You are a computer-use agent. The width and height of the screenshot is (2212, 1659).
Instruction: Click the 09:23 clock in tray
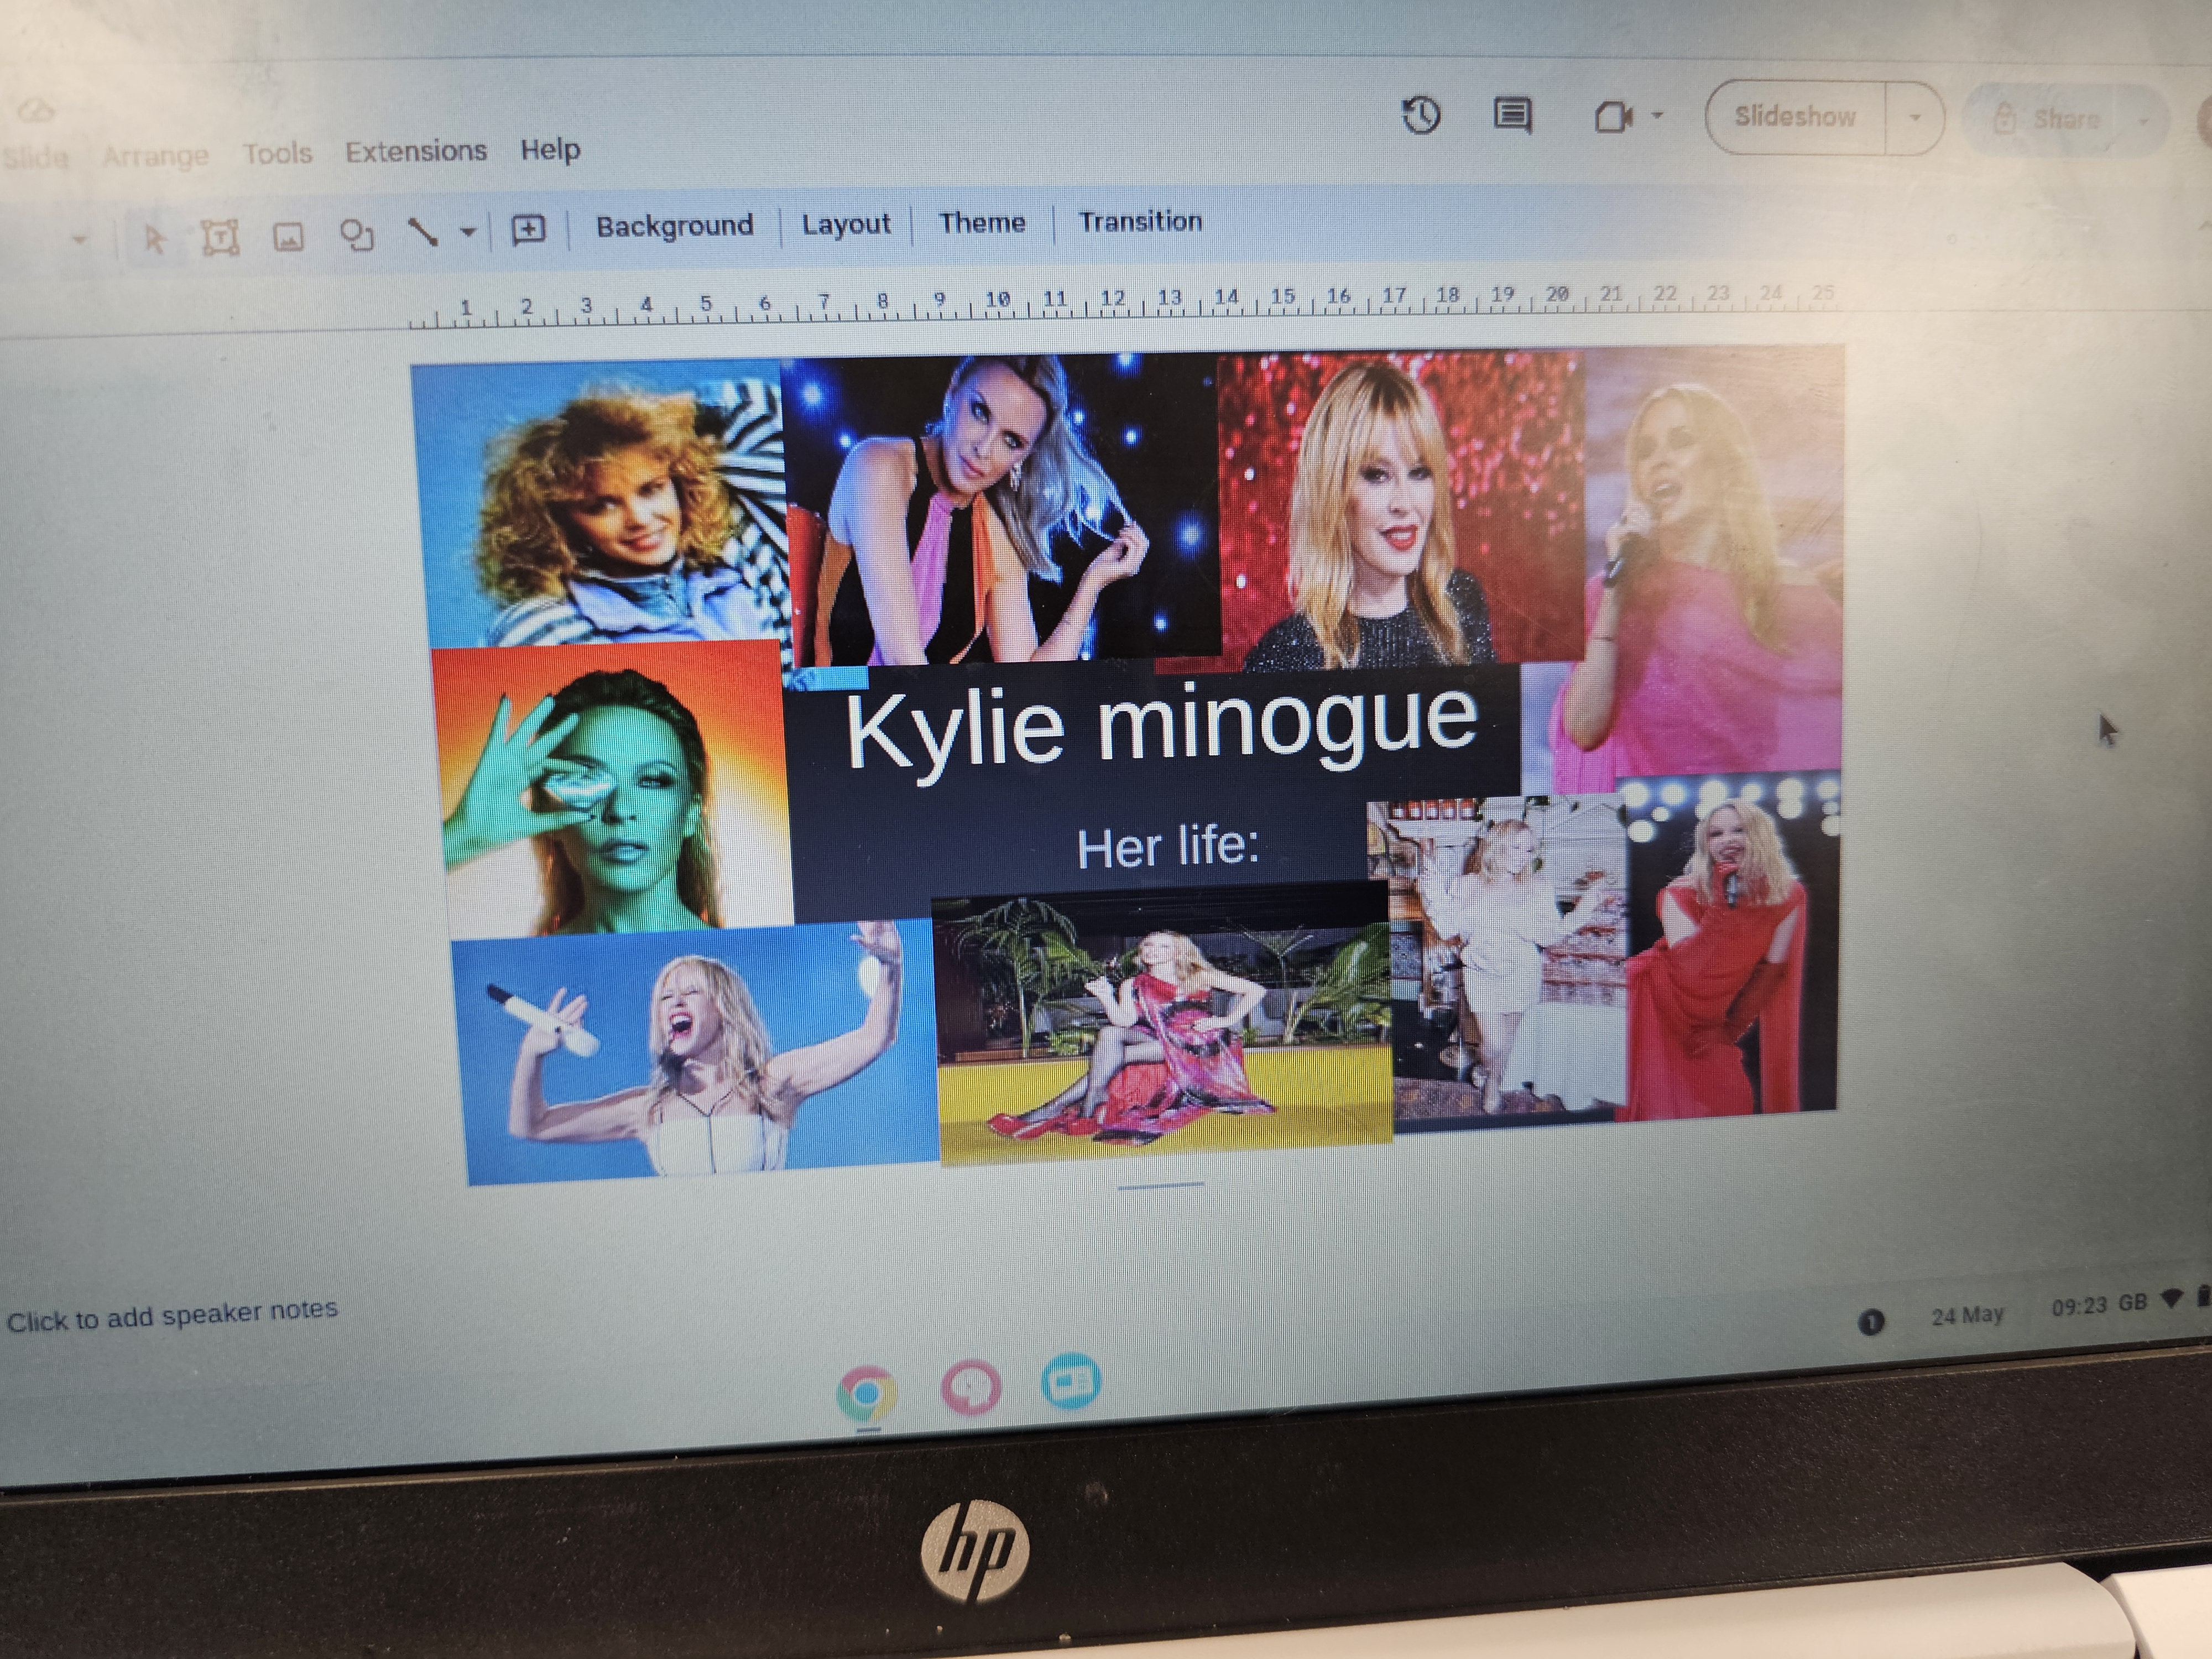click(2079, 1306)
